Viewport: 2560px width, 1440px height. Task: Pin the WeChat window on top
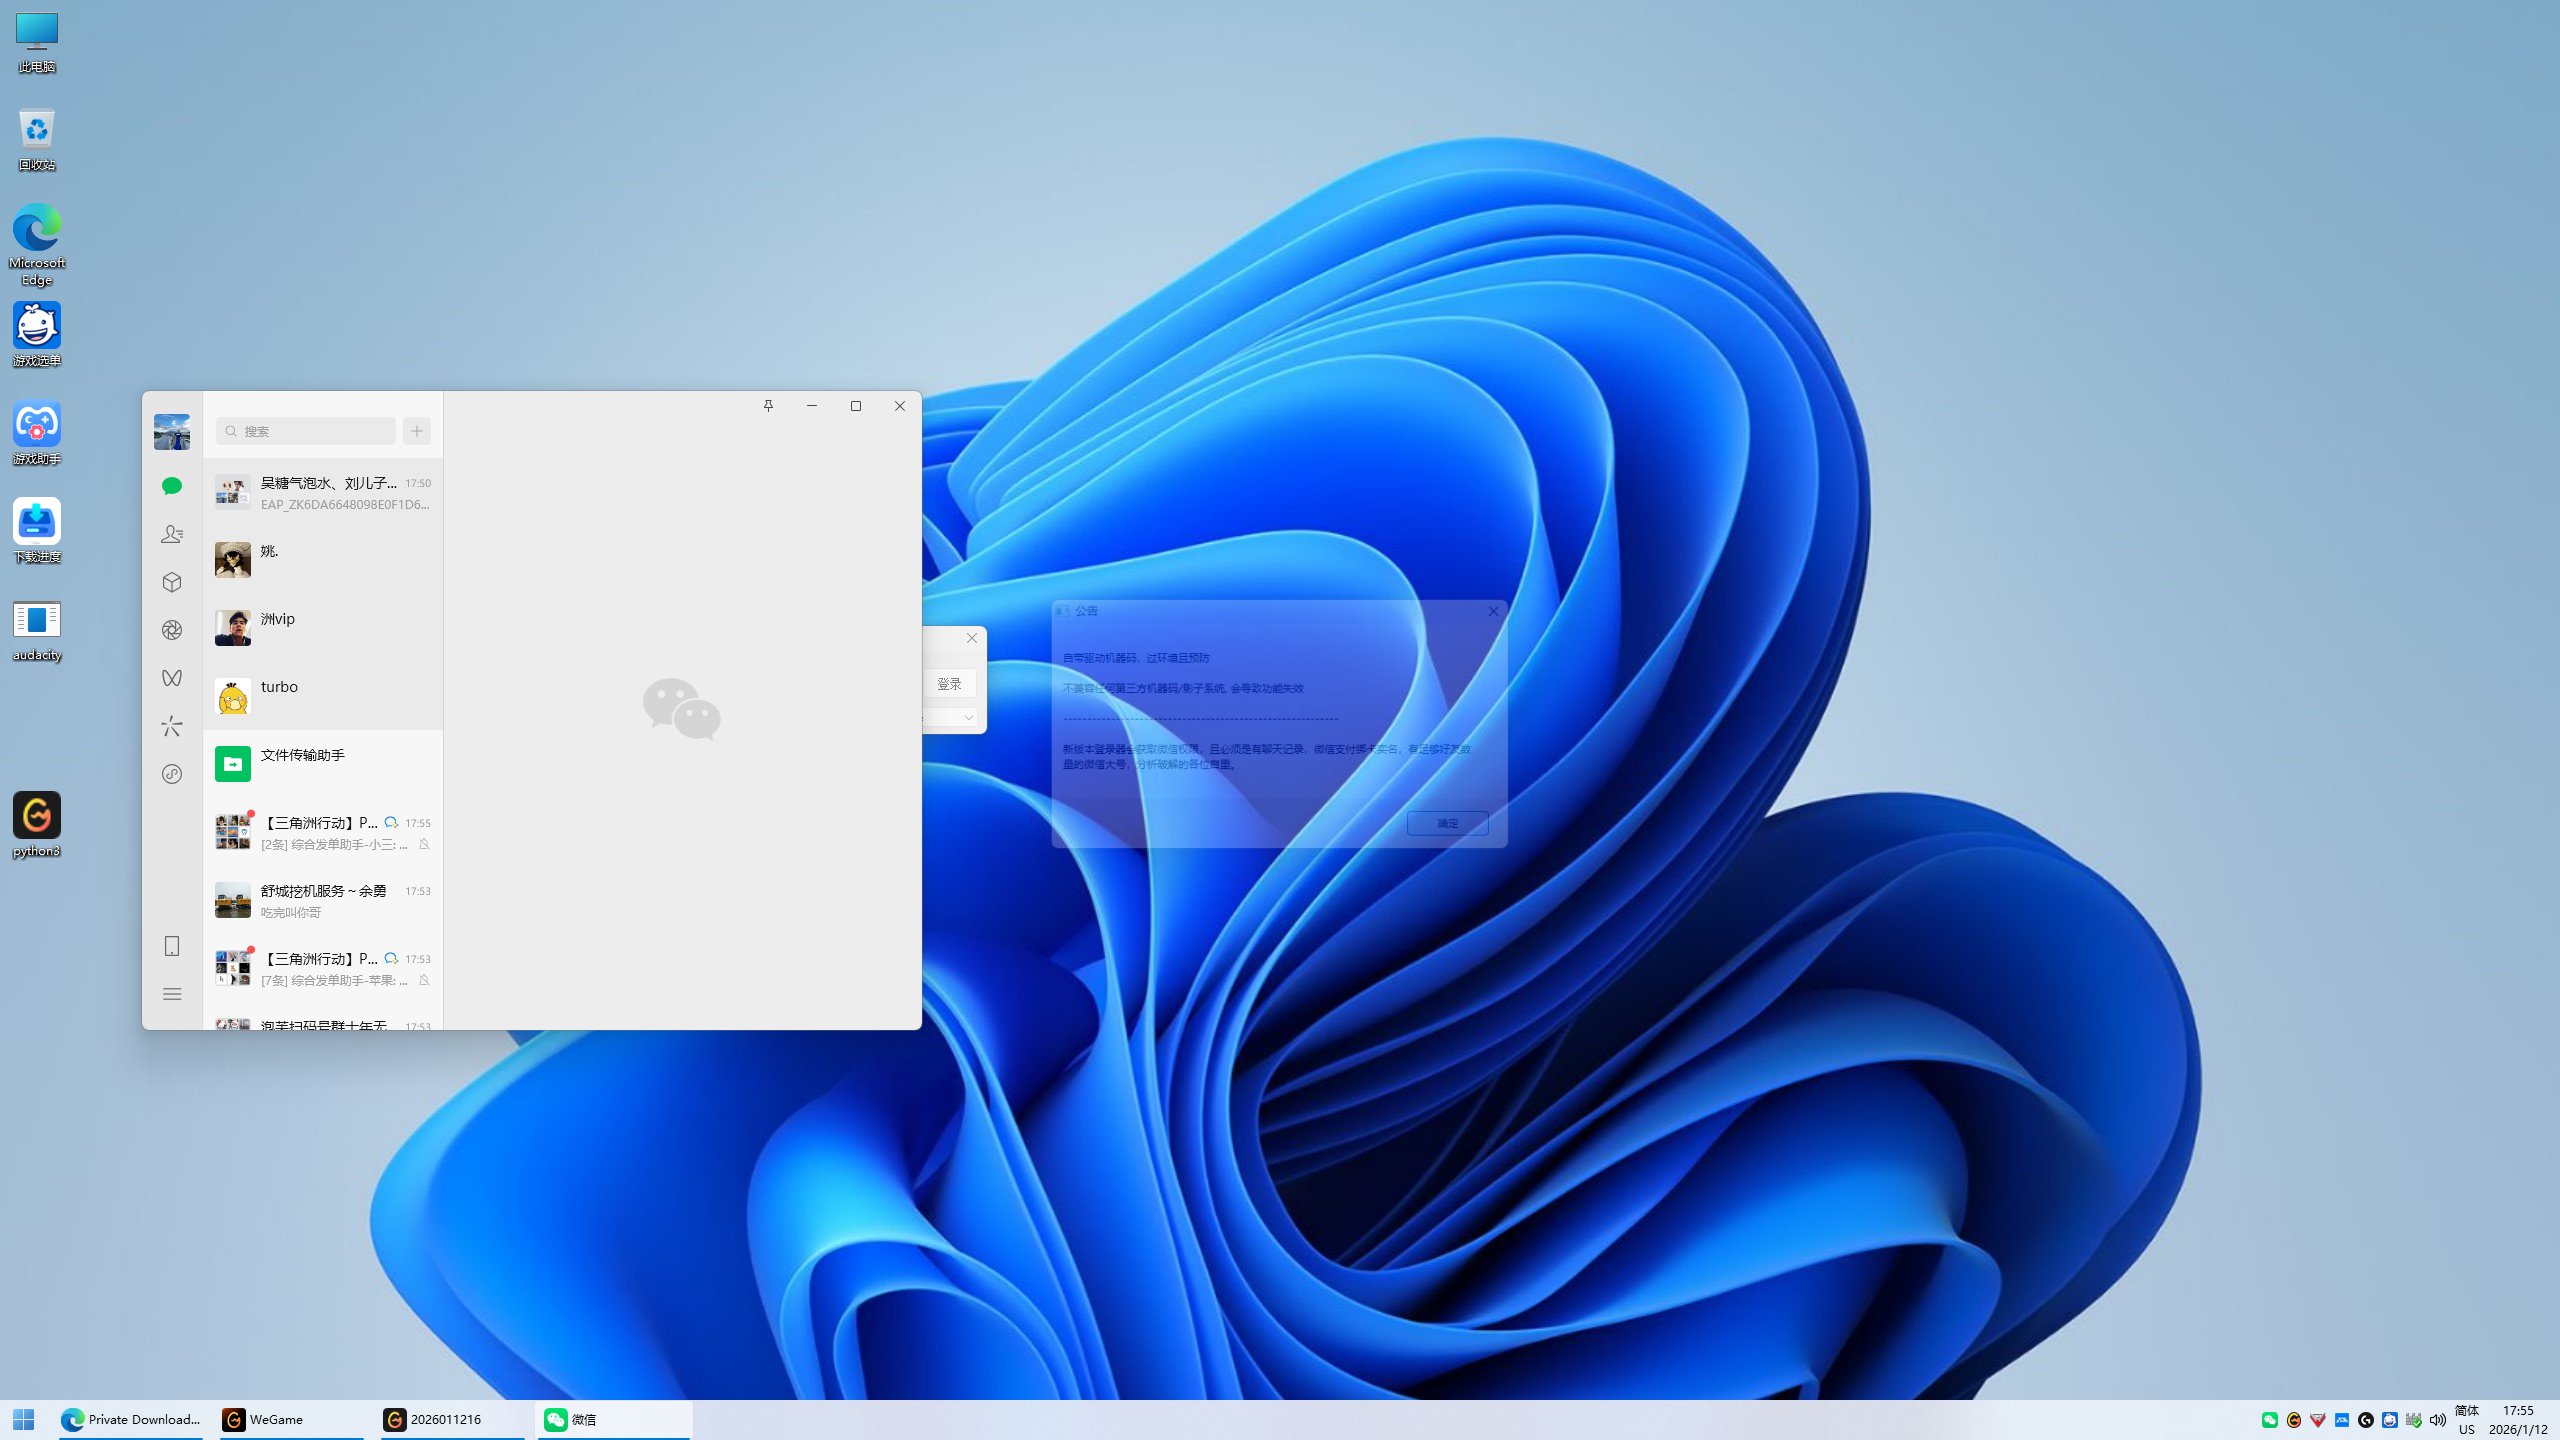click(x=768, y=406)
